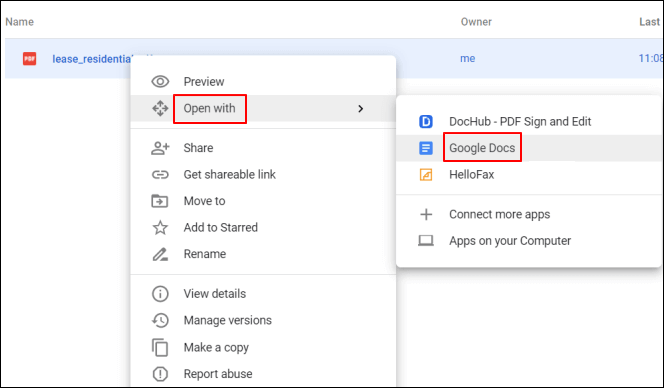Click the clock history Manage versions icon
664x388 pixels.
tap(160, 320)
